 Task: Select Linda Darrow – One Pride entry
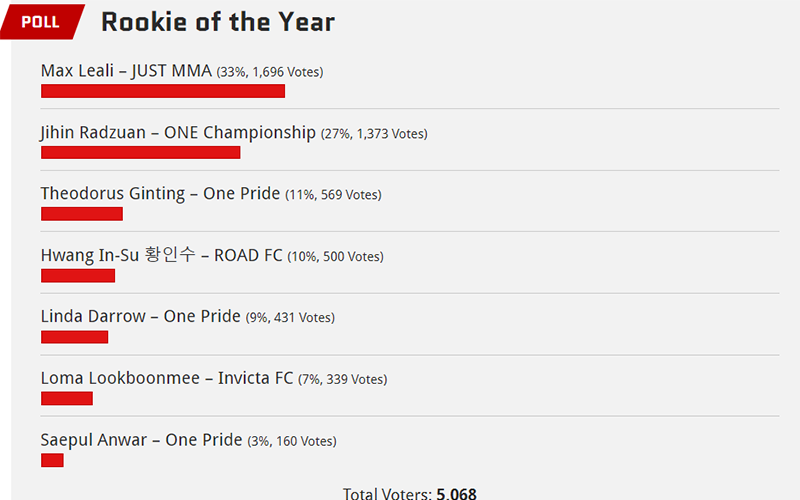coord(140,316)
